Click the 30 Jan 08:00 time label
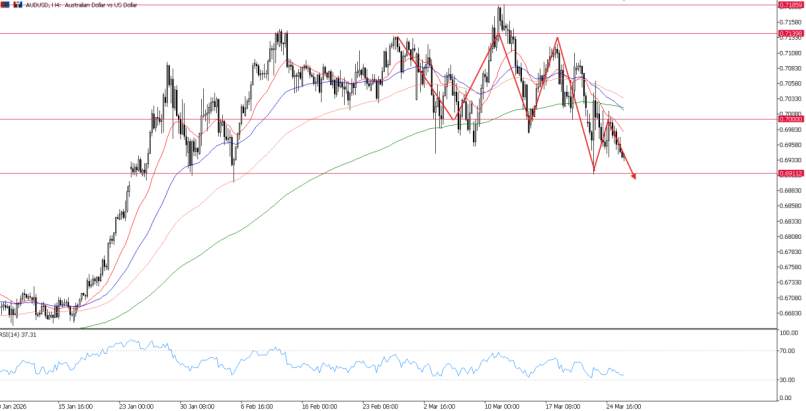 (197, 406)
